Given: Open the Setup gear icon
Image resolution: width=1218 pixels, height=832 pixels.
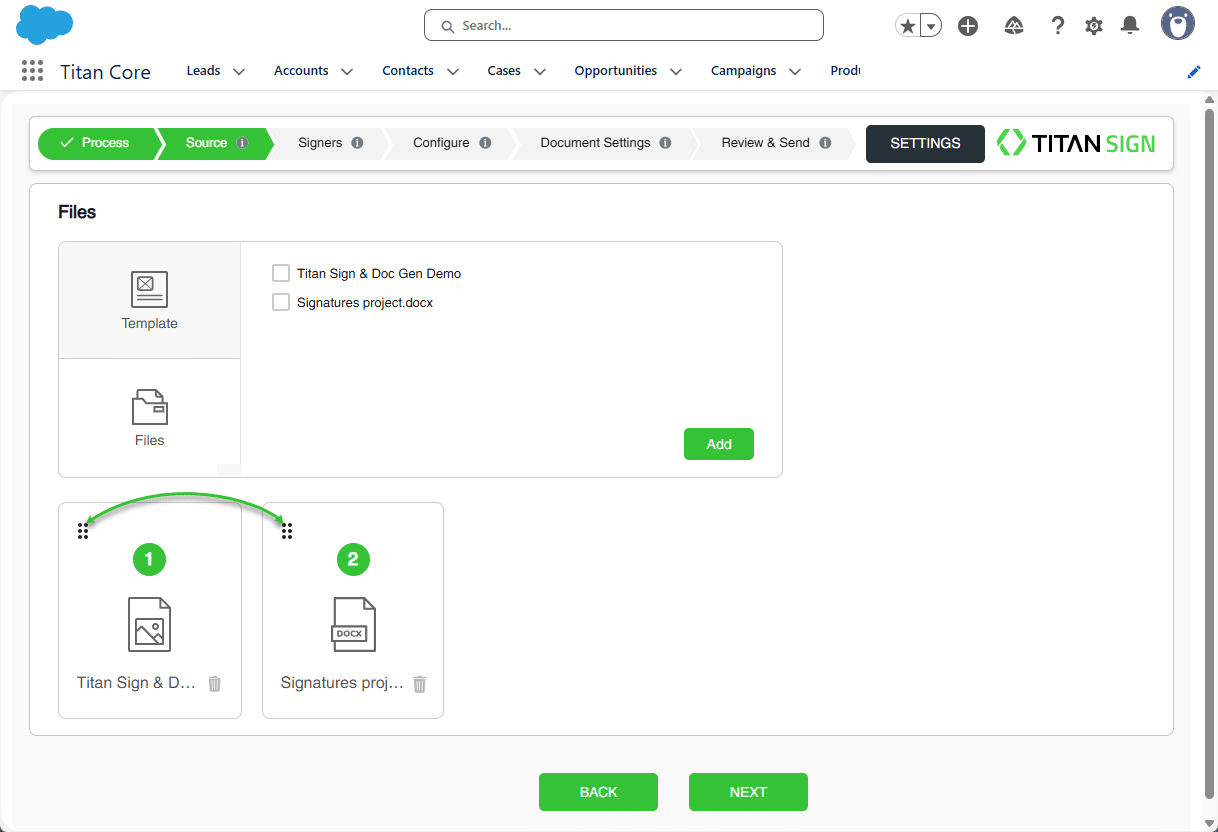Looking at the screenshot, I should [x=1094, y=26].
